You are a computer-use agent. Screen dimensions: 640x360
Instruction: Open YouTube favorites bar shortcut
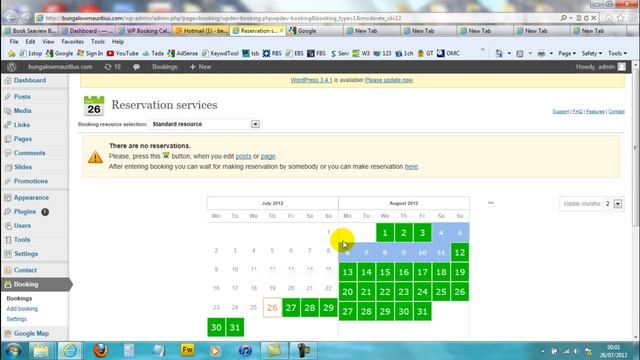122,53
